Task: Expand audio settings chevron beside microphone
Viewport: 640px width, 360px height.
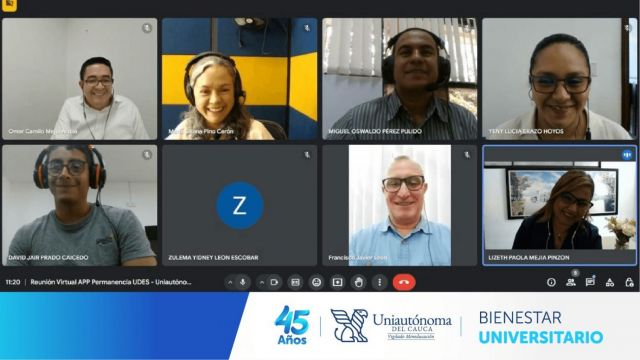Action: pyautogui.click(x=230, y=282)
